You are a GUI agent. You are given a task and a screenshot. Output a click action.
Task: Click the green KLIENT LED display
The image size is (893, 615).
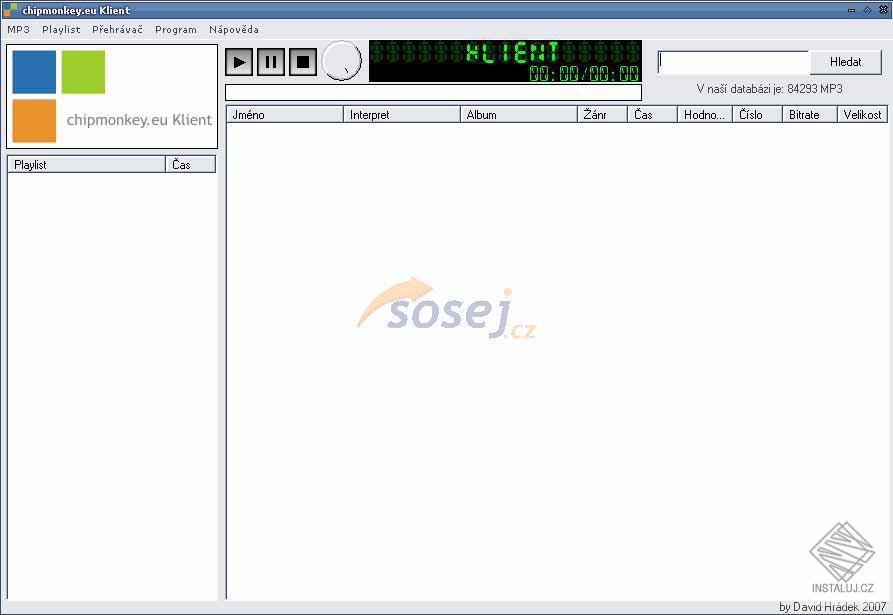[505, 61]
